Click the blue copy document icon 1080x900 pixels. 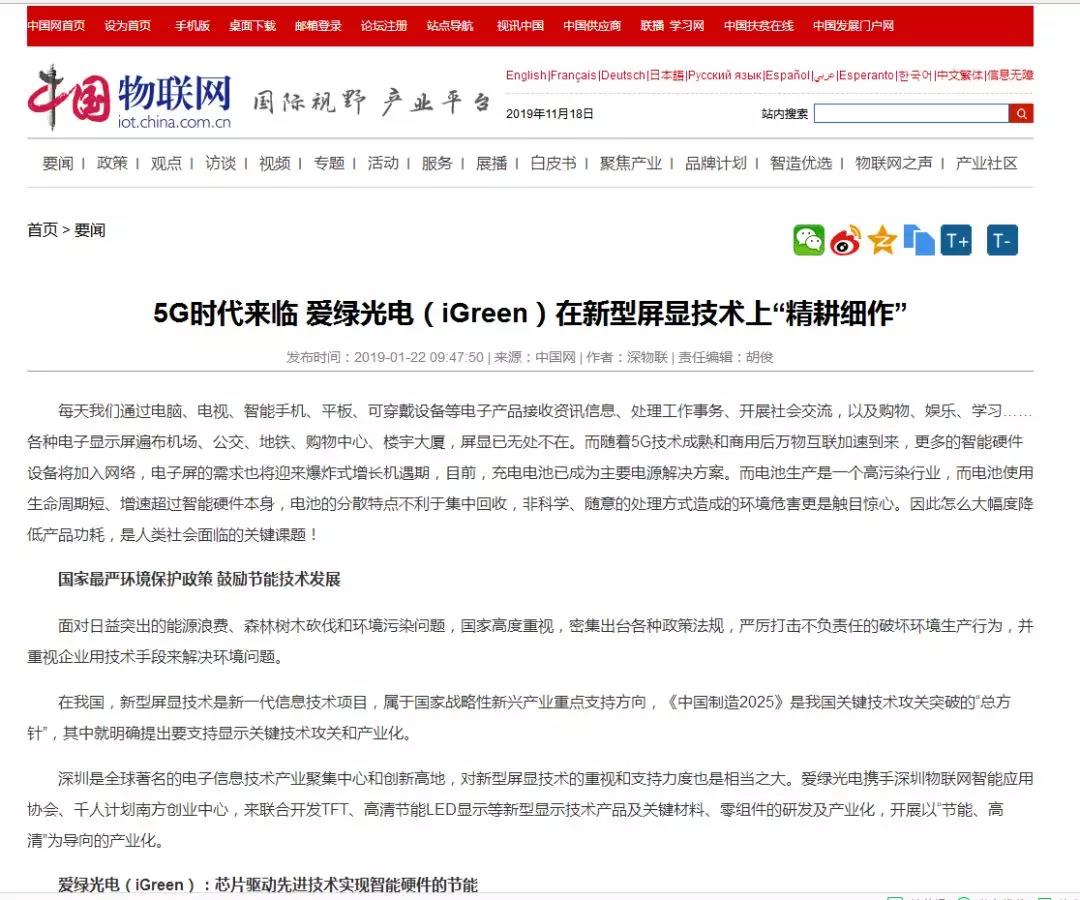pos(919,240)
